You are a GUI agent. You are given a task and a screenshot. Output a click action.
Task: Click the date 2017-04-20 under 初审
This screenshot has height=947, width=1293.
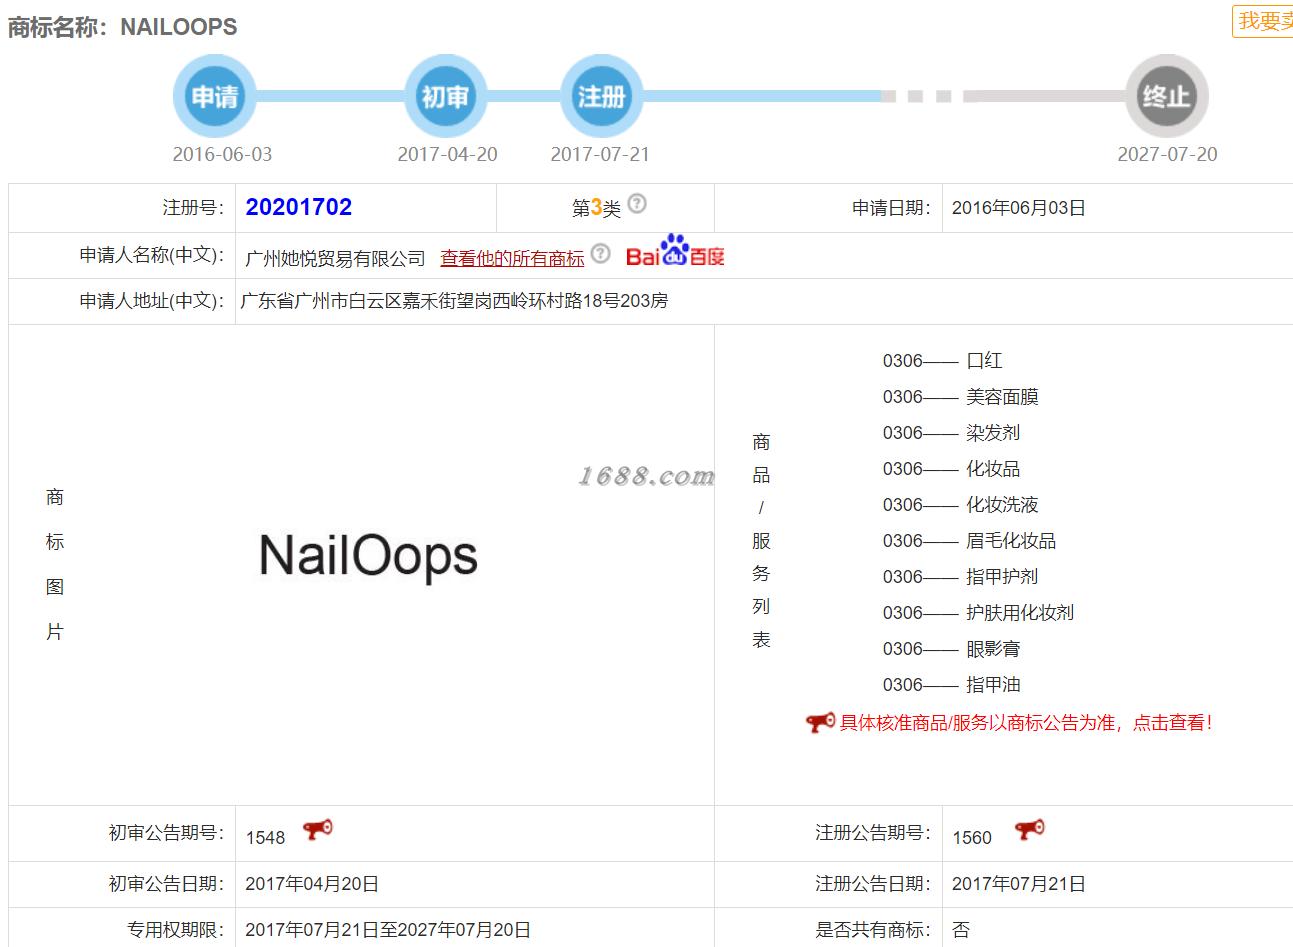[447, 154]
